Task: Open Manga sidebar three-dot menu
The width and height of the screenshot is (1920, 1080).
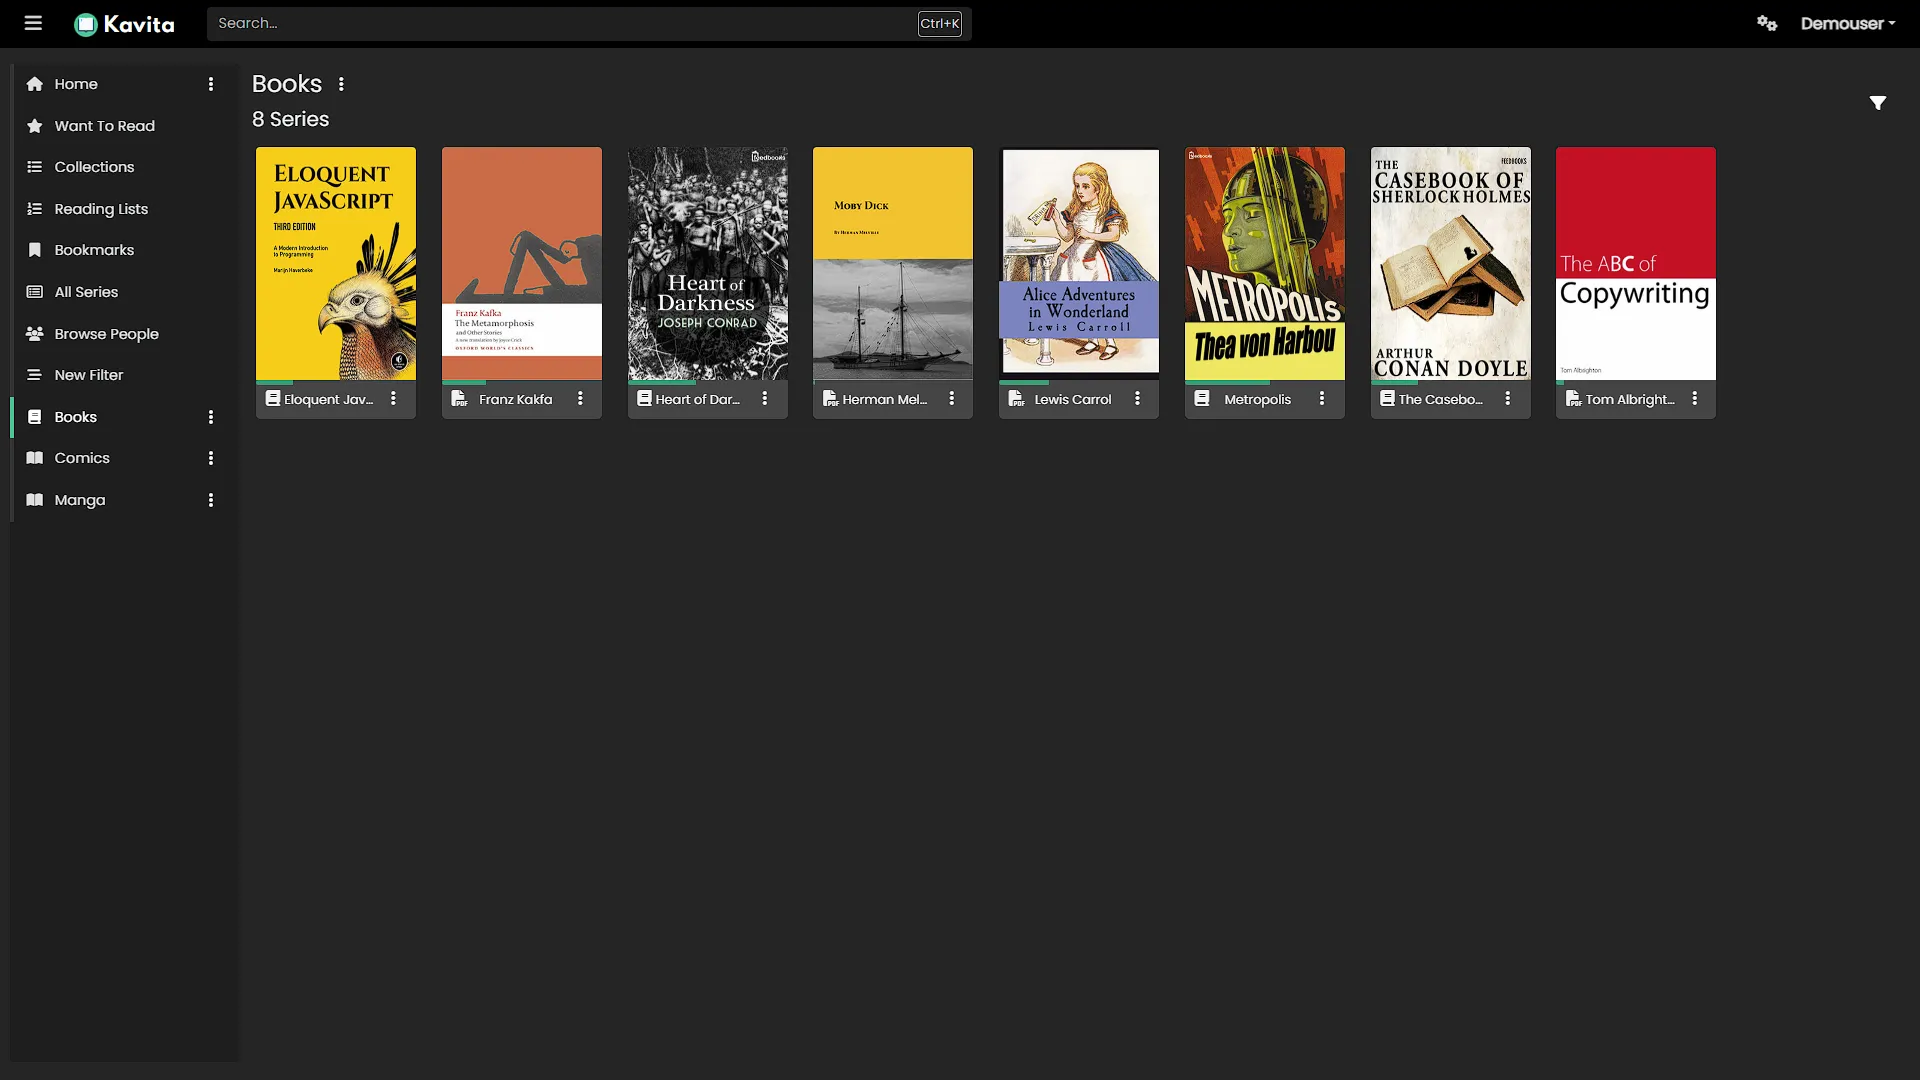Action: (x=211, y=500)
